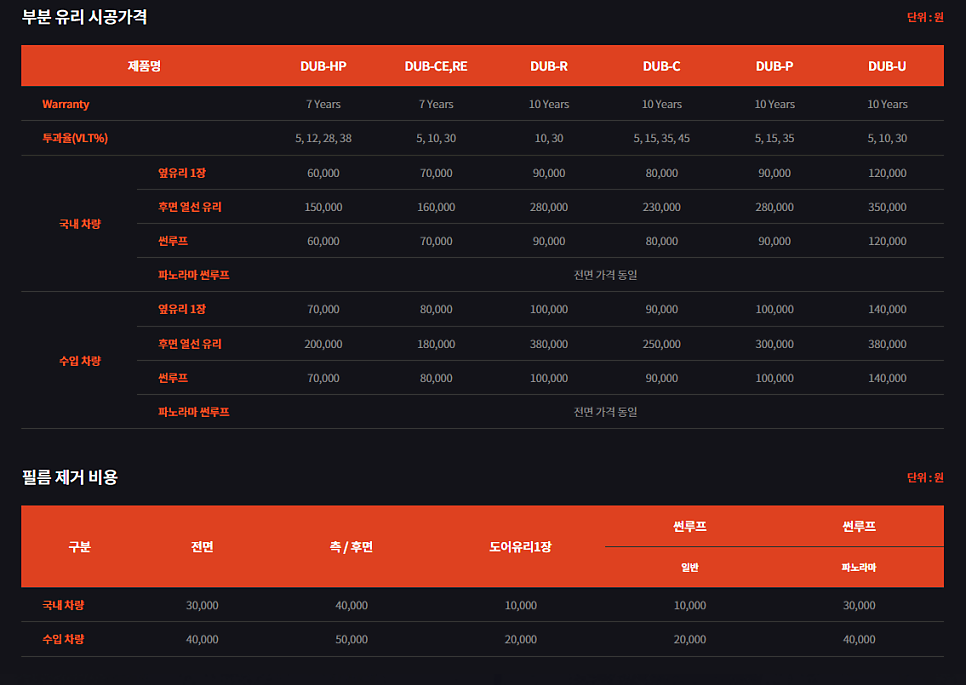Click the DUB-C column header
This screenshot has width=966, height=685.
662,66
